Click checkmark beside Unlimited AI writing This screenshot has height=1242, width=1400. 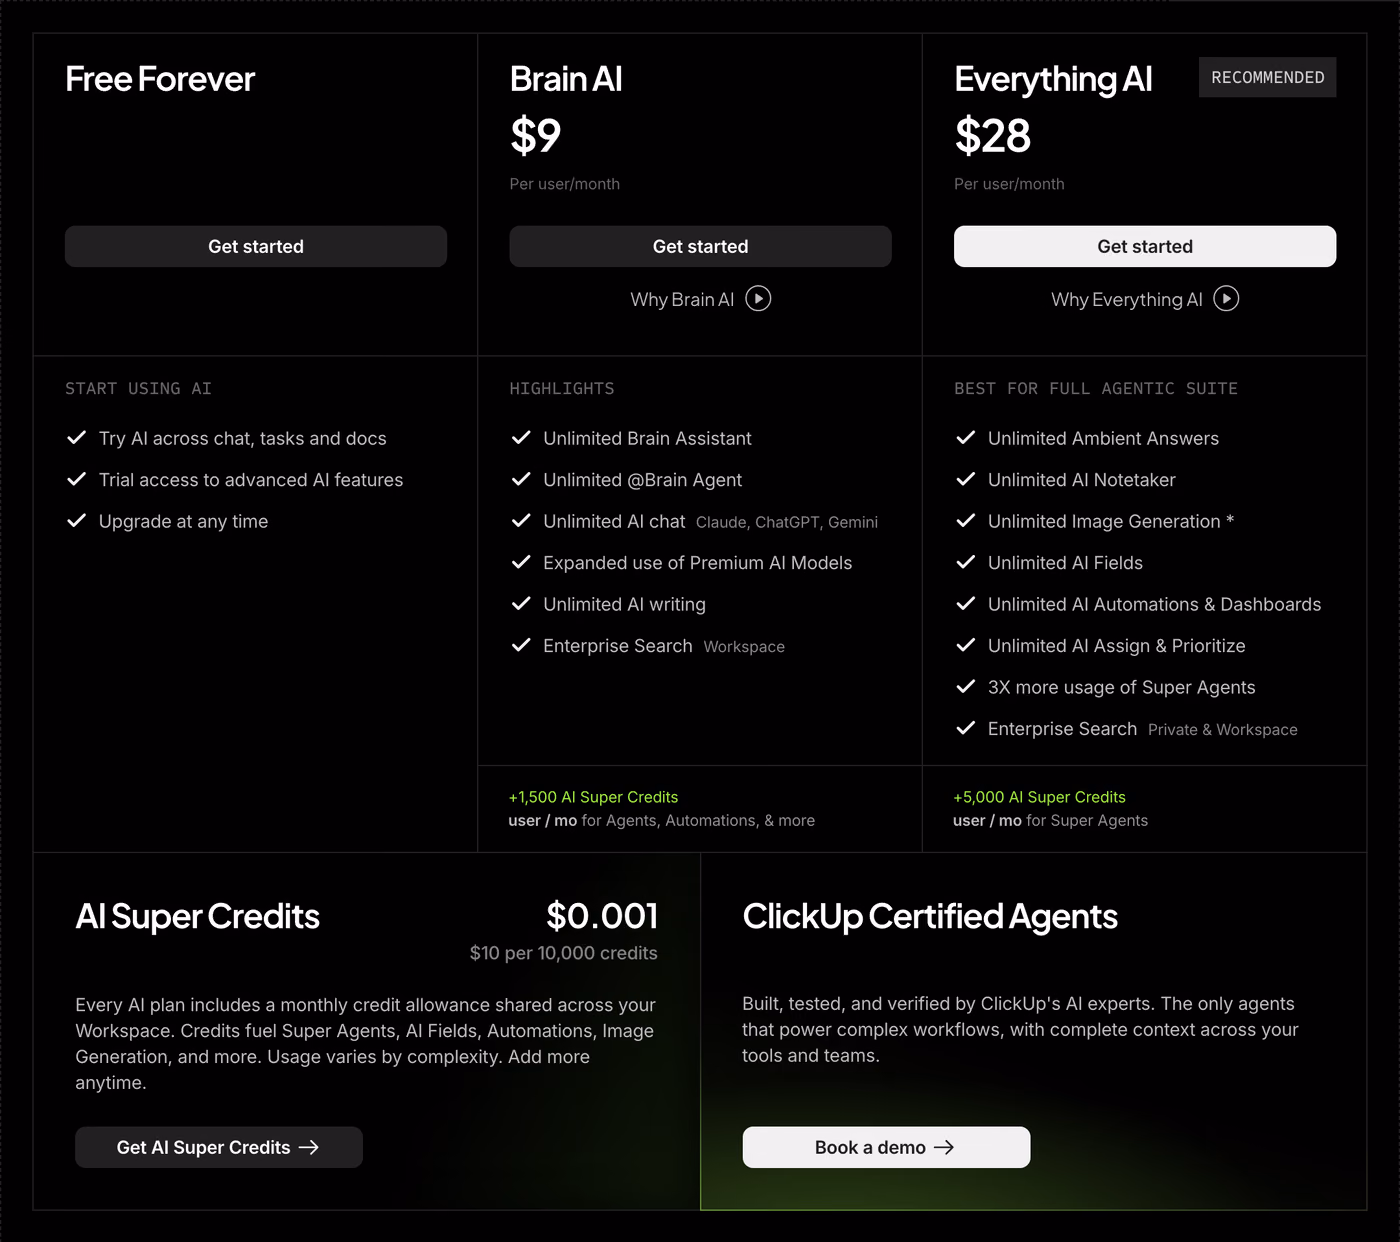(x=521, y=604)
